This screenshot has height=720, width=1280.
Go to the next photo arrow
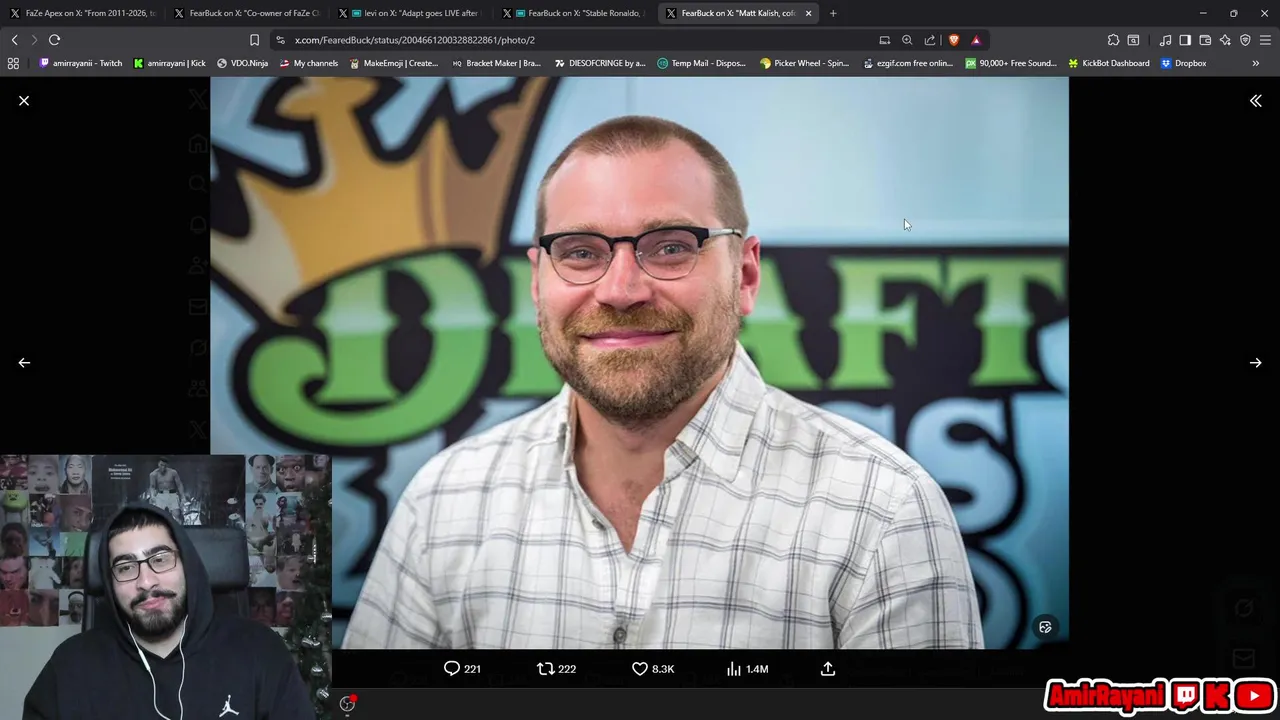pos(1256,363)
